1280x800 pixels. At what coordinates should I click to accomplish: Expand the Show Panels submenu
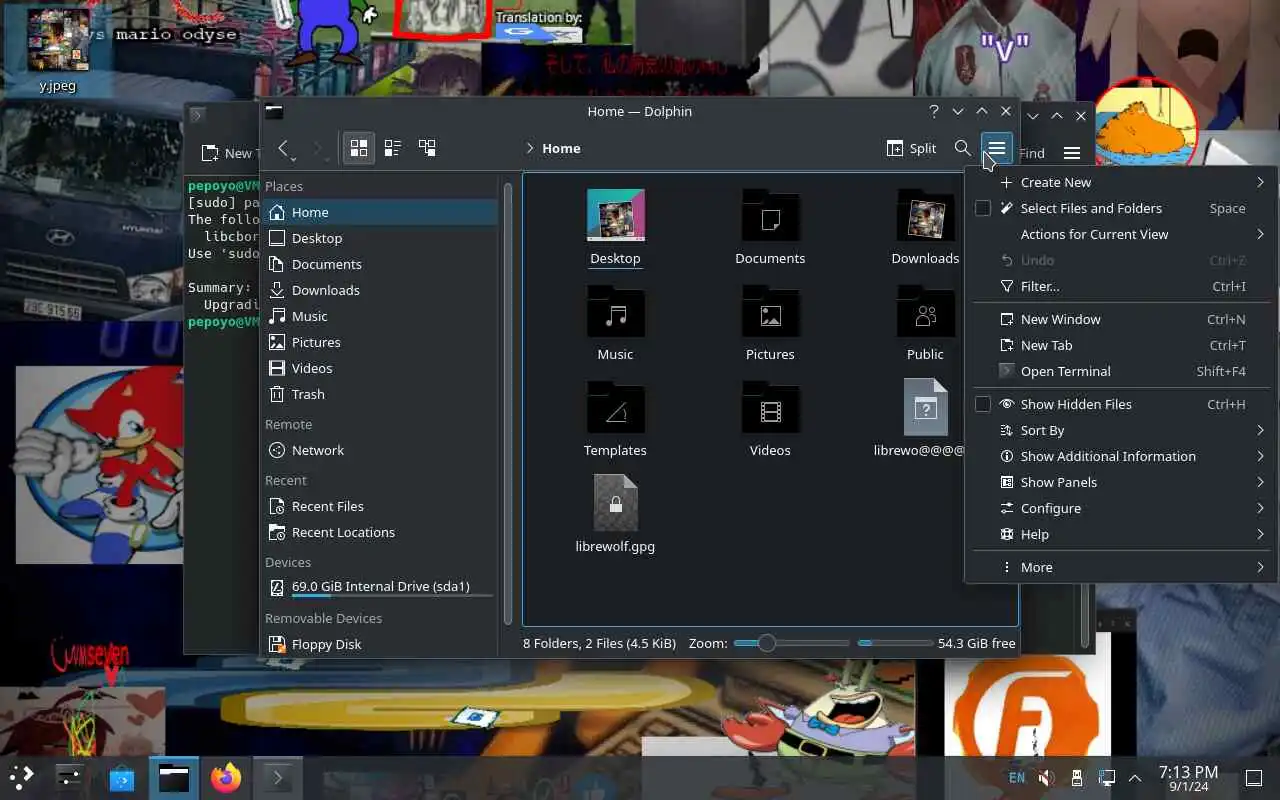[x=1121, y=482]
